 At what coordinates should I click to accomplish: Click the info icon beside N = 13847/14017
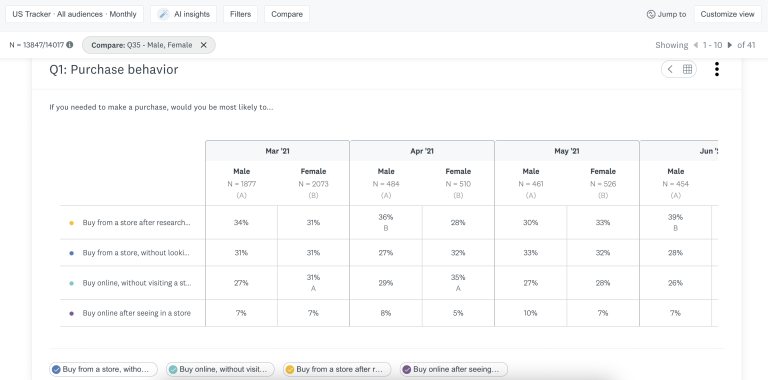[x=70, y=45]
